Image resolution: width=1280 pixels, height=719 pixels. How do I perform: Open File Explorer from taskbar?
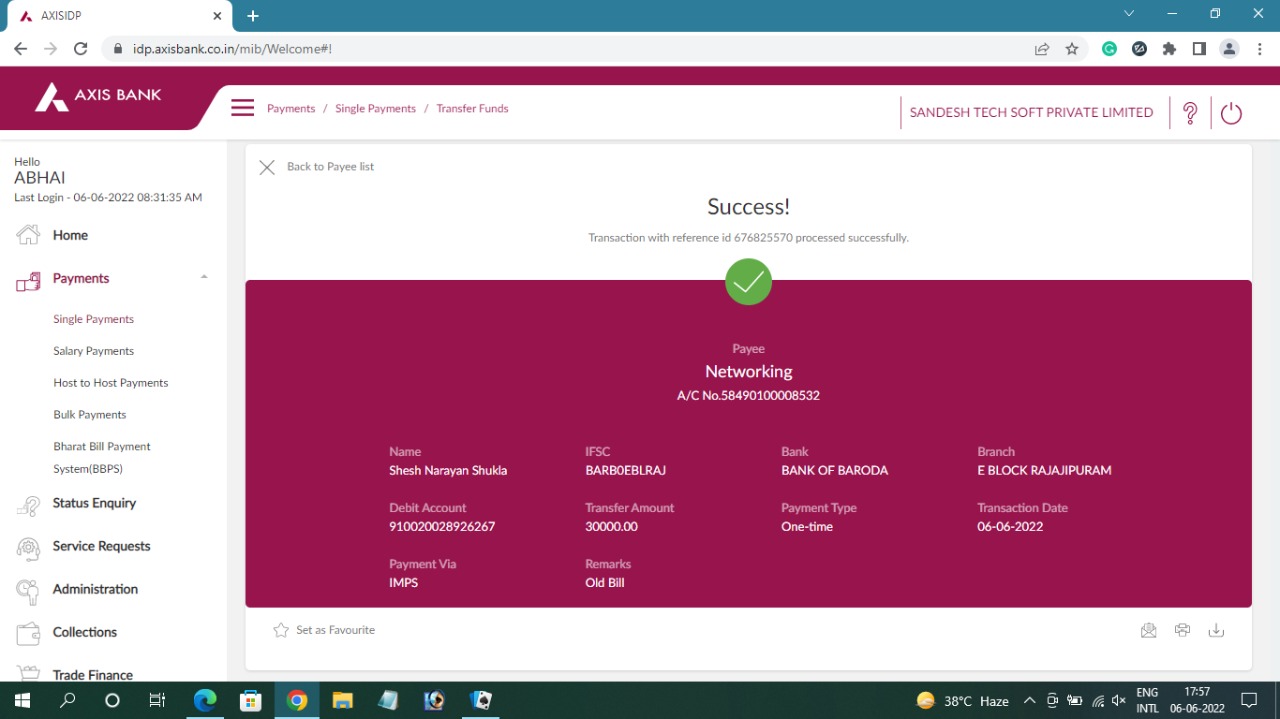343,700
